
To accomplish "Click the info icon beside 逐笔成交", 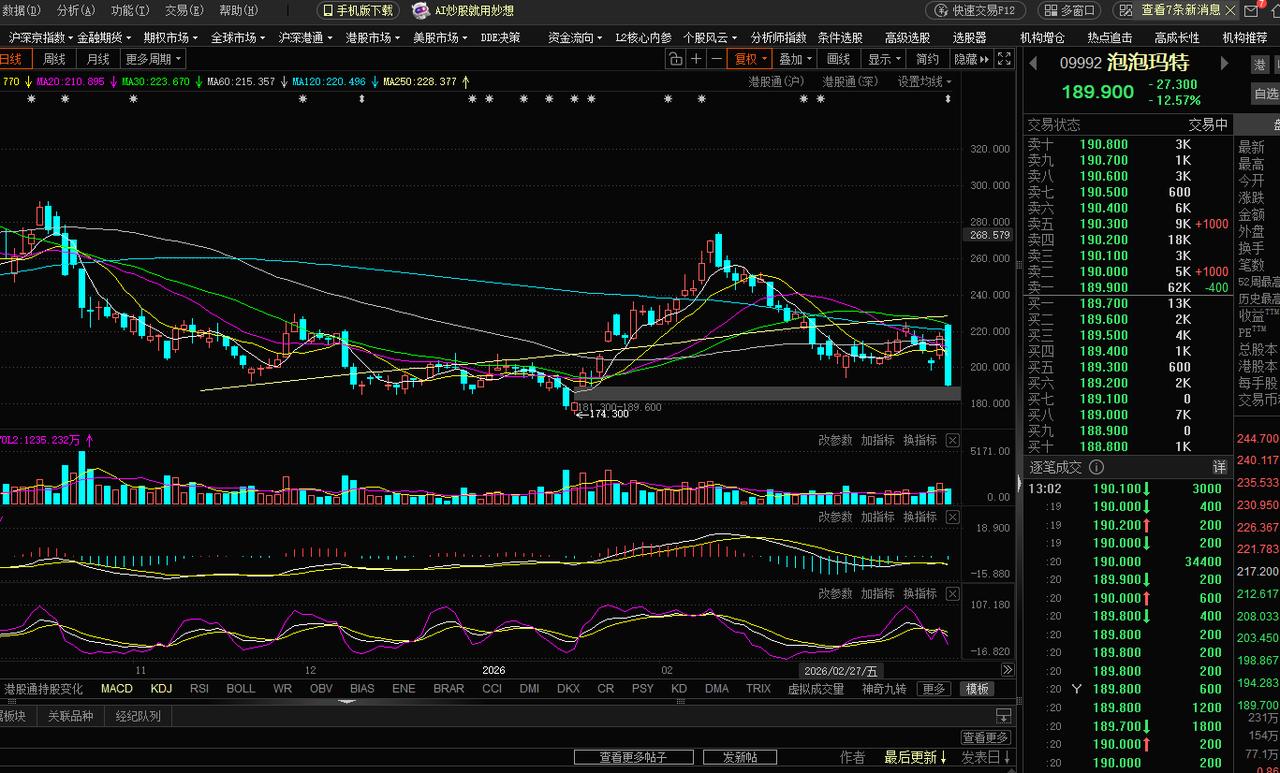I will [1096, 467].
